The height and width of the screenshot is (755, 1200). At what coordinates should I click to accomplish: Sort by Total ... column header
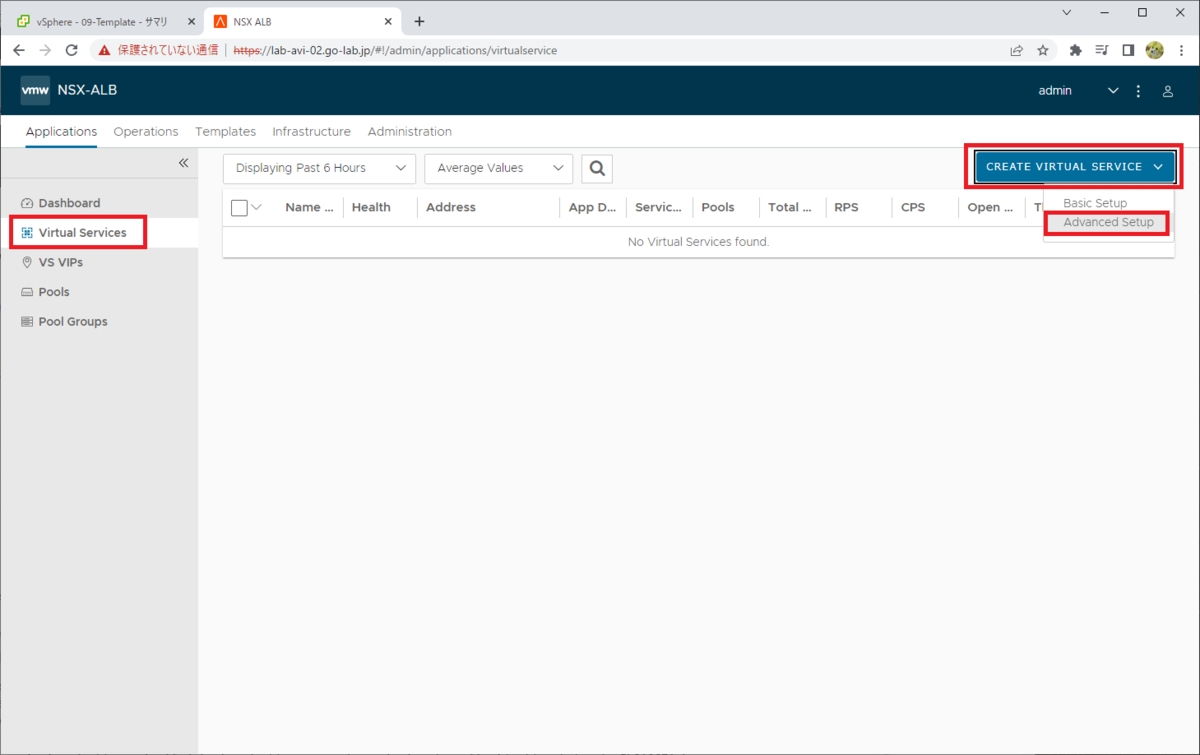pos(790,208)
